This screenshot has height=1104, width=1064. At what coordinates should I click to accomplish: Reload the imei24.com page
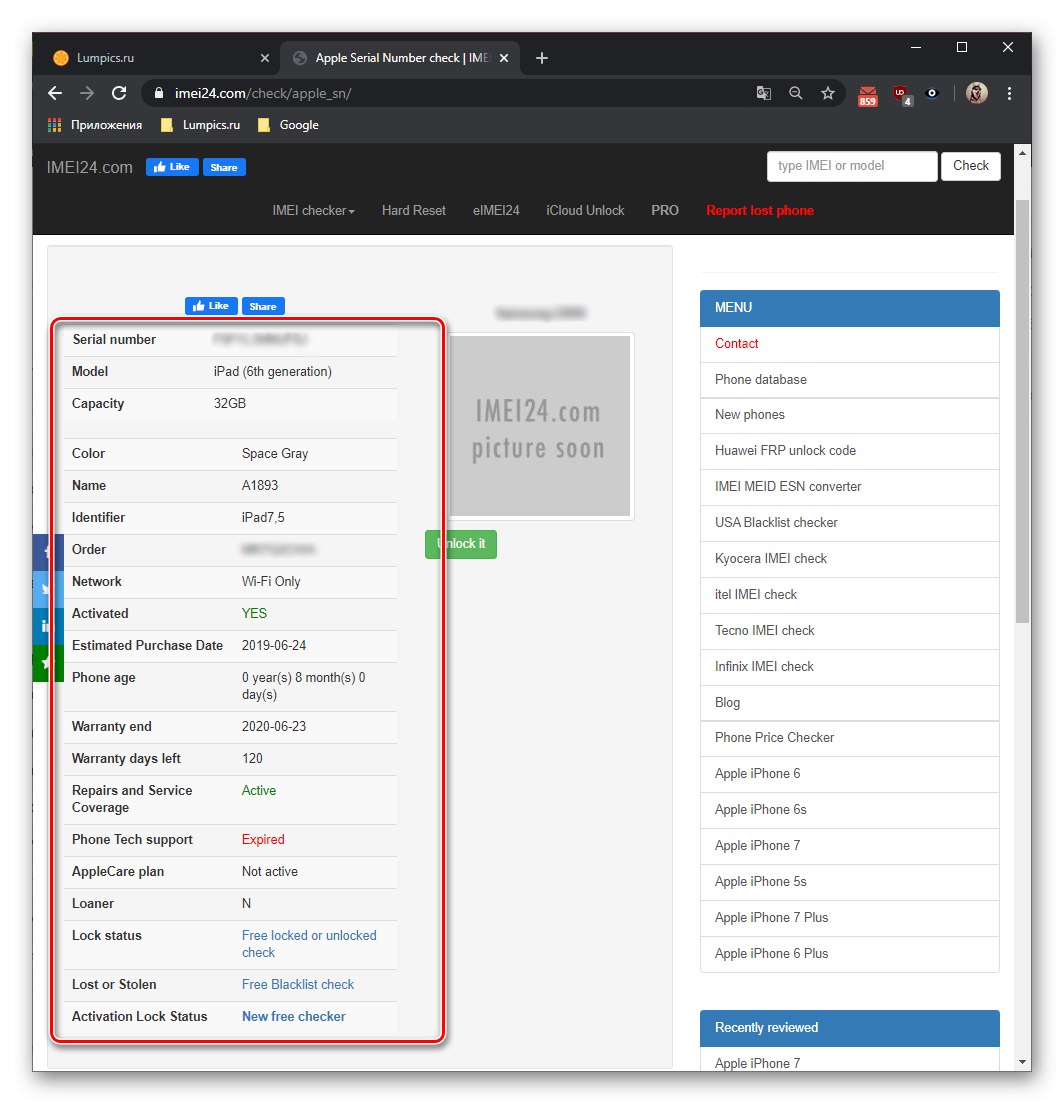tap(119, 93)
